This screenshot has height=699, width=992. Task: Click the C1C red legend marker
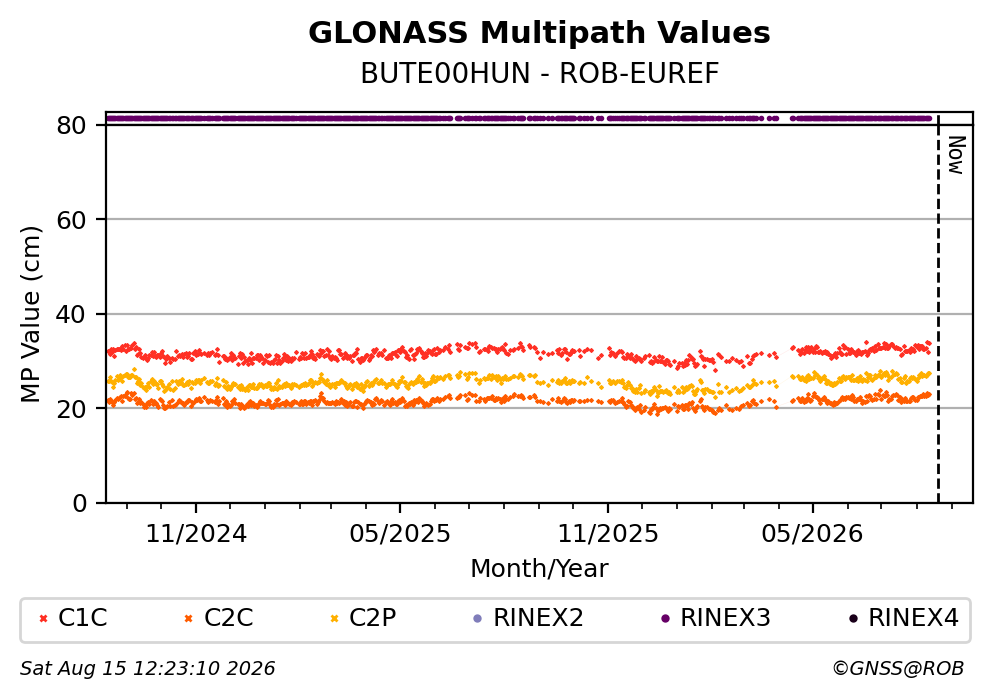(x=43, y=619)
